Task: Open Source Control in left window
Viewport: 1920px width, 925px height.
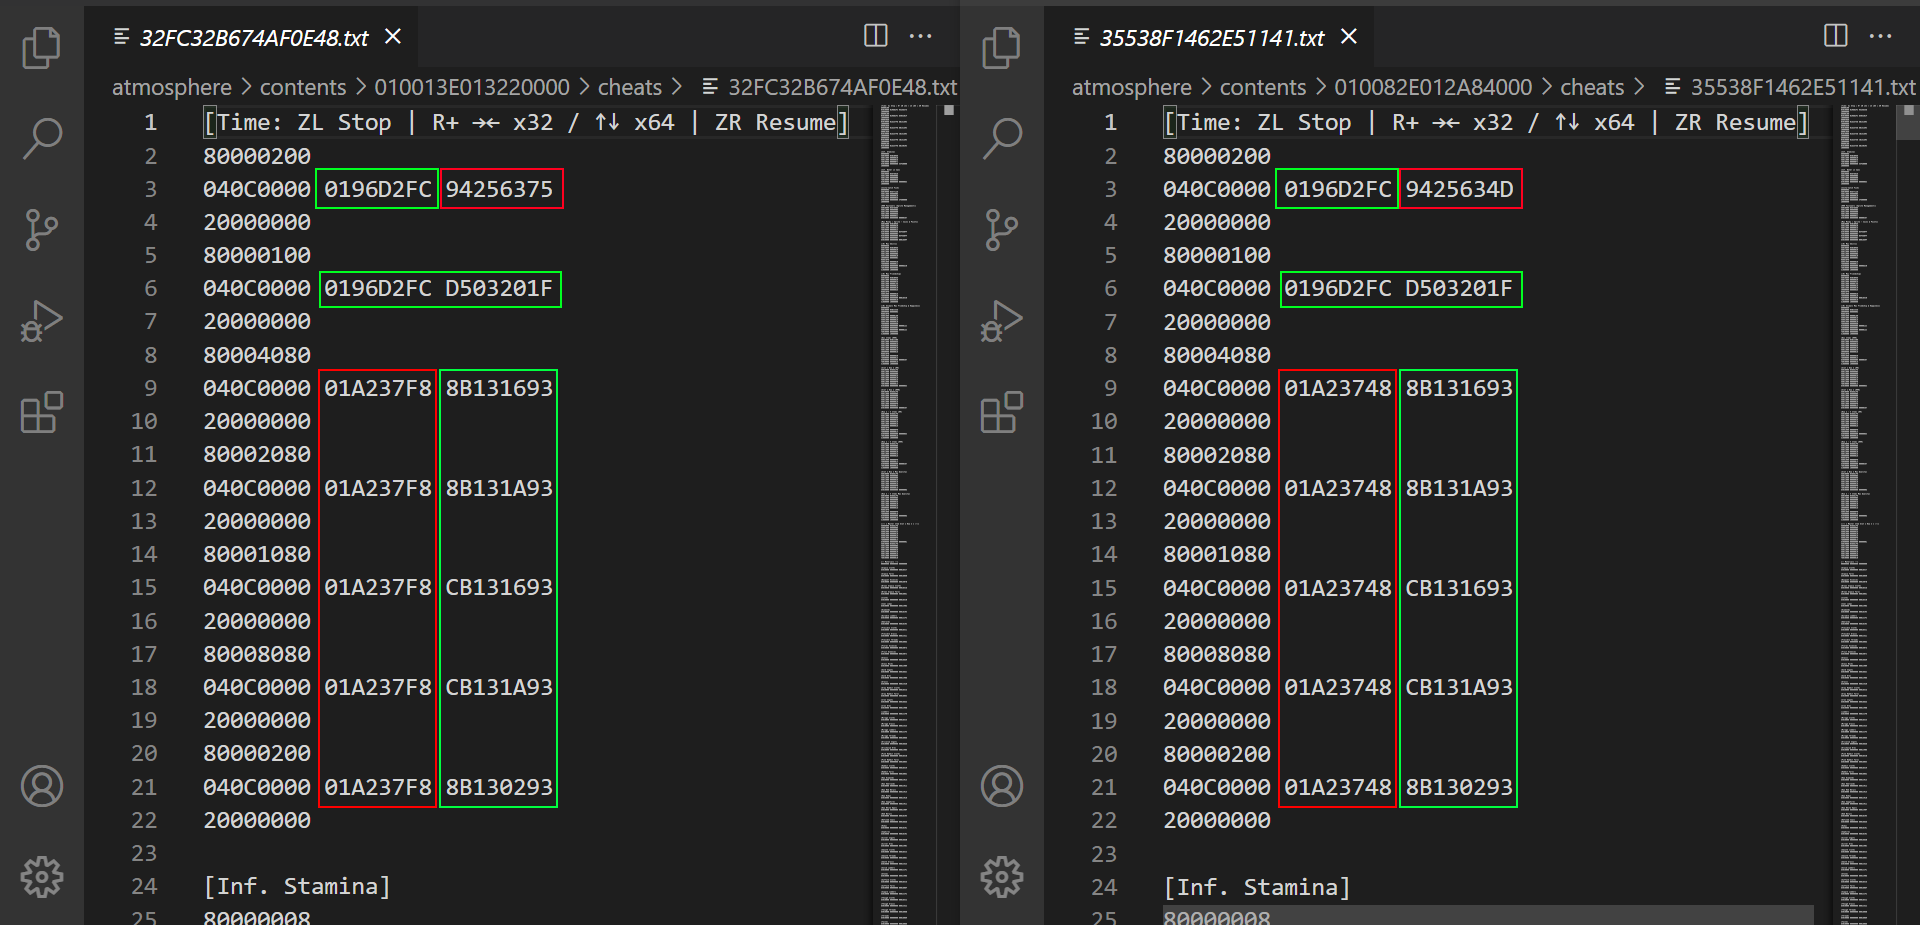Action: coord(41,229)
